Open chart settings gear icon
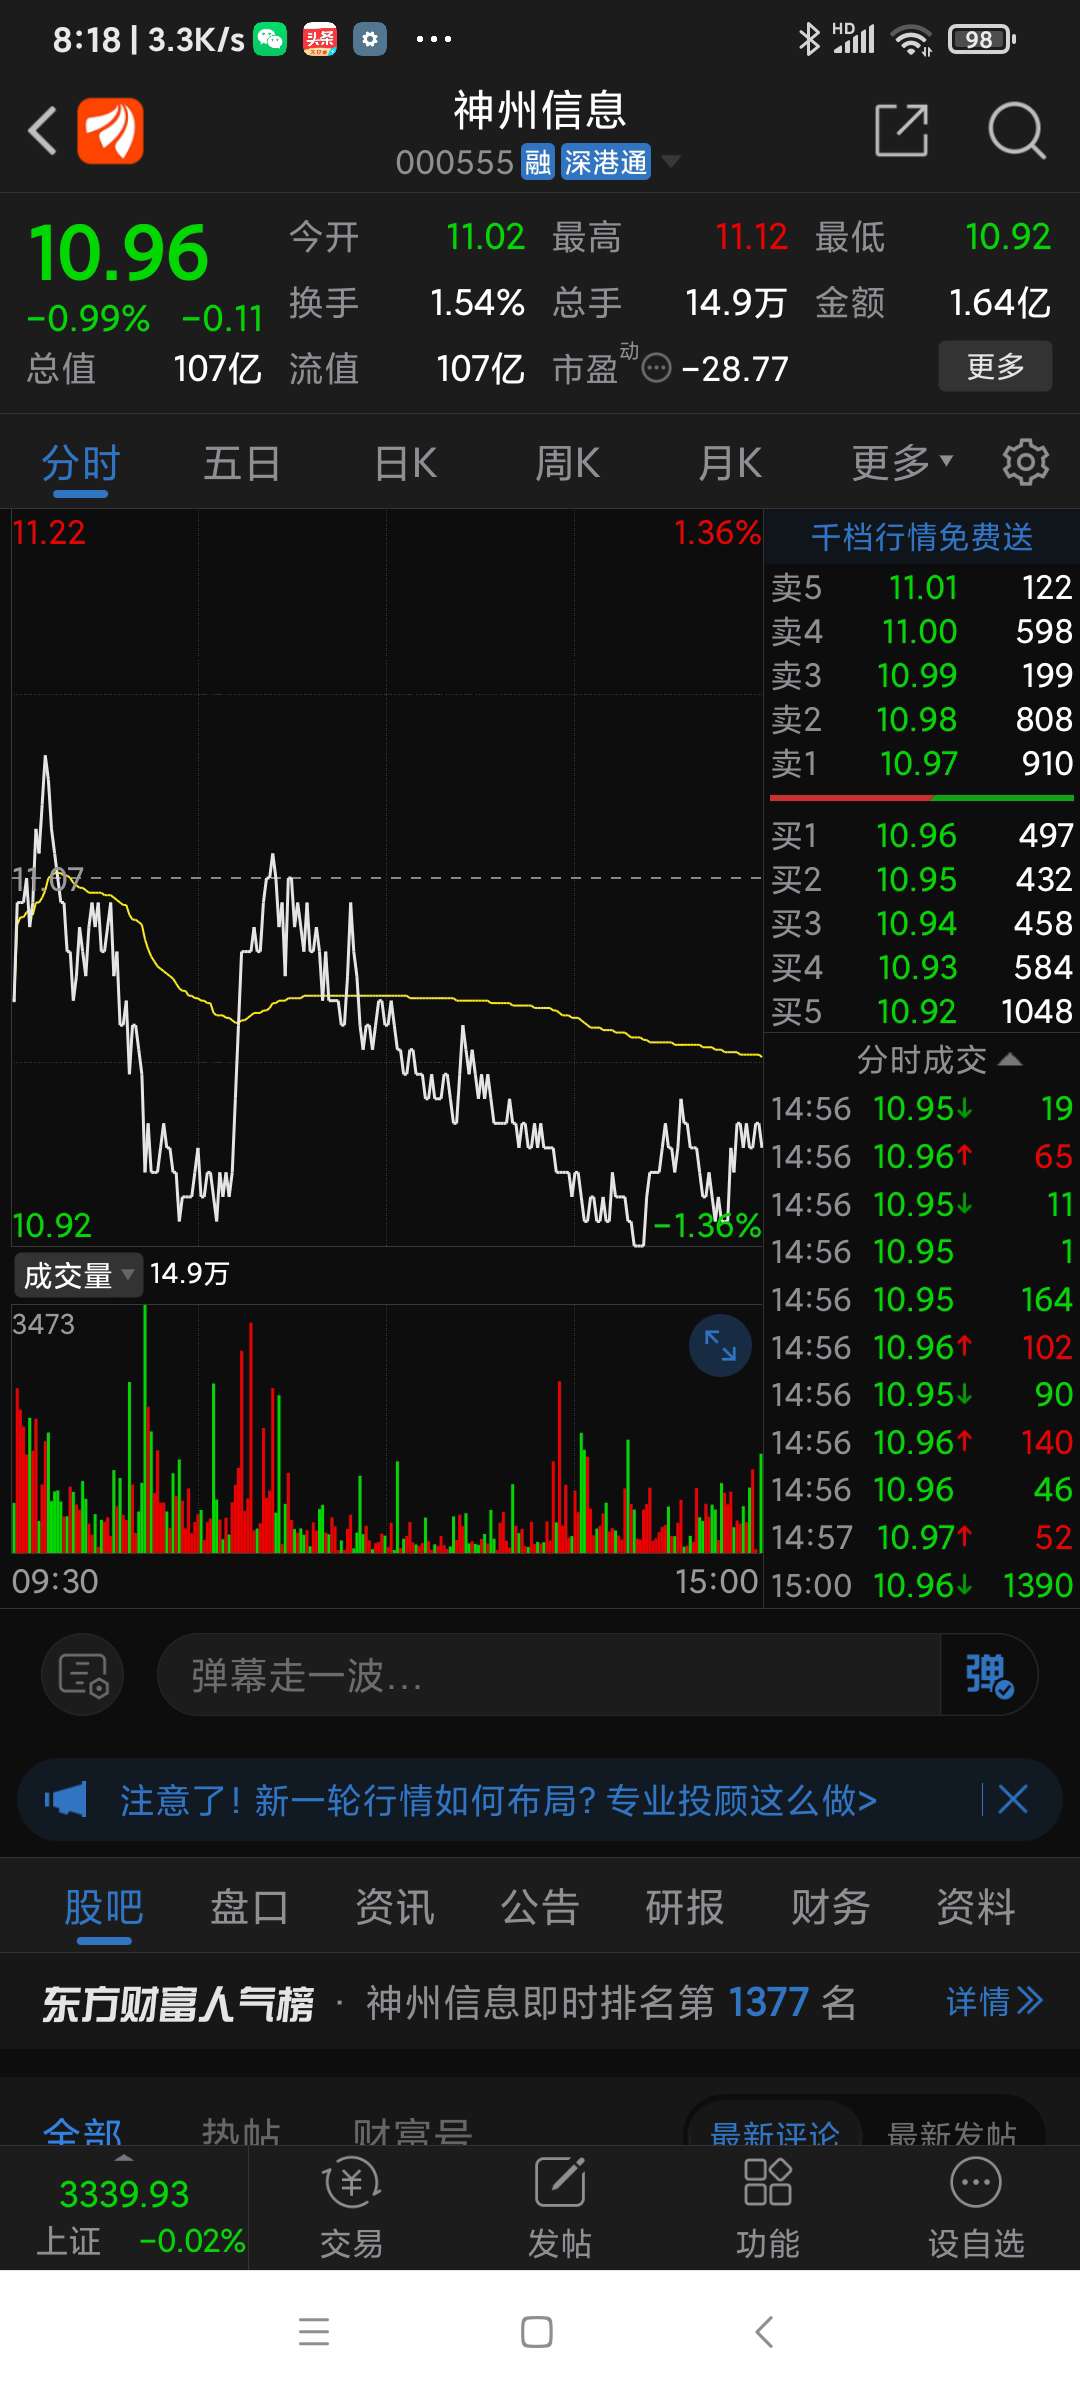1080x2400 pixels. pyautogui.click(x=1026, y=462)
